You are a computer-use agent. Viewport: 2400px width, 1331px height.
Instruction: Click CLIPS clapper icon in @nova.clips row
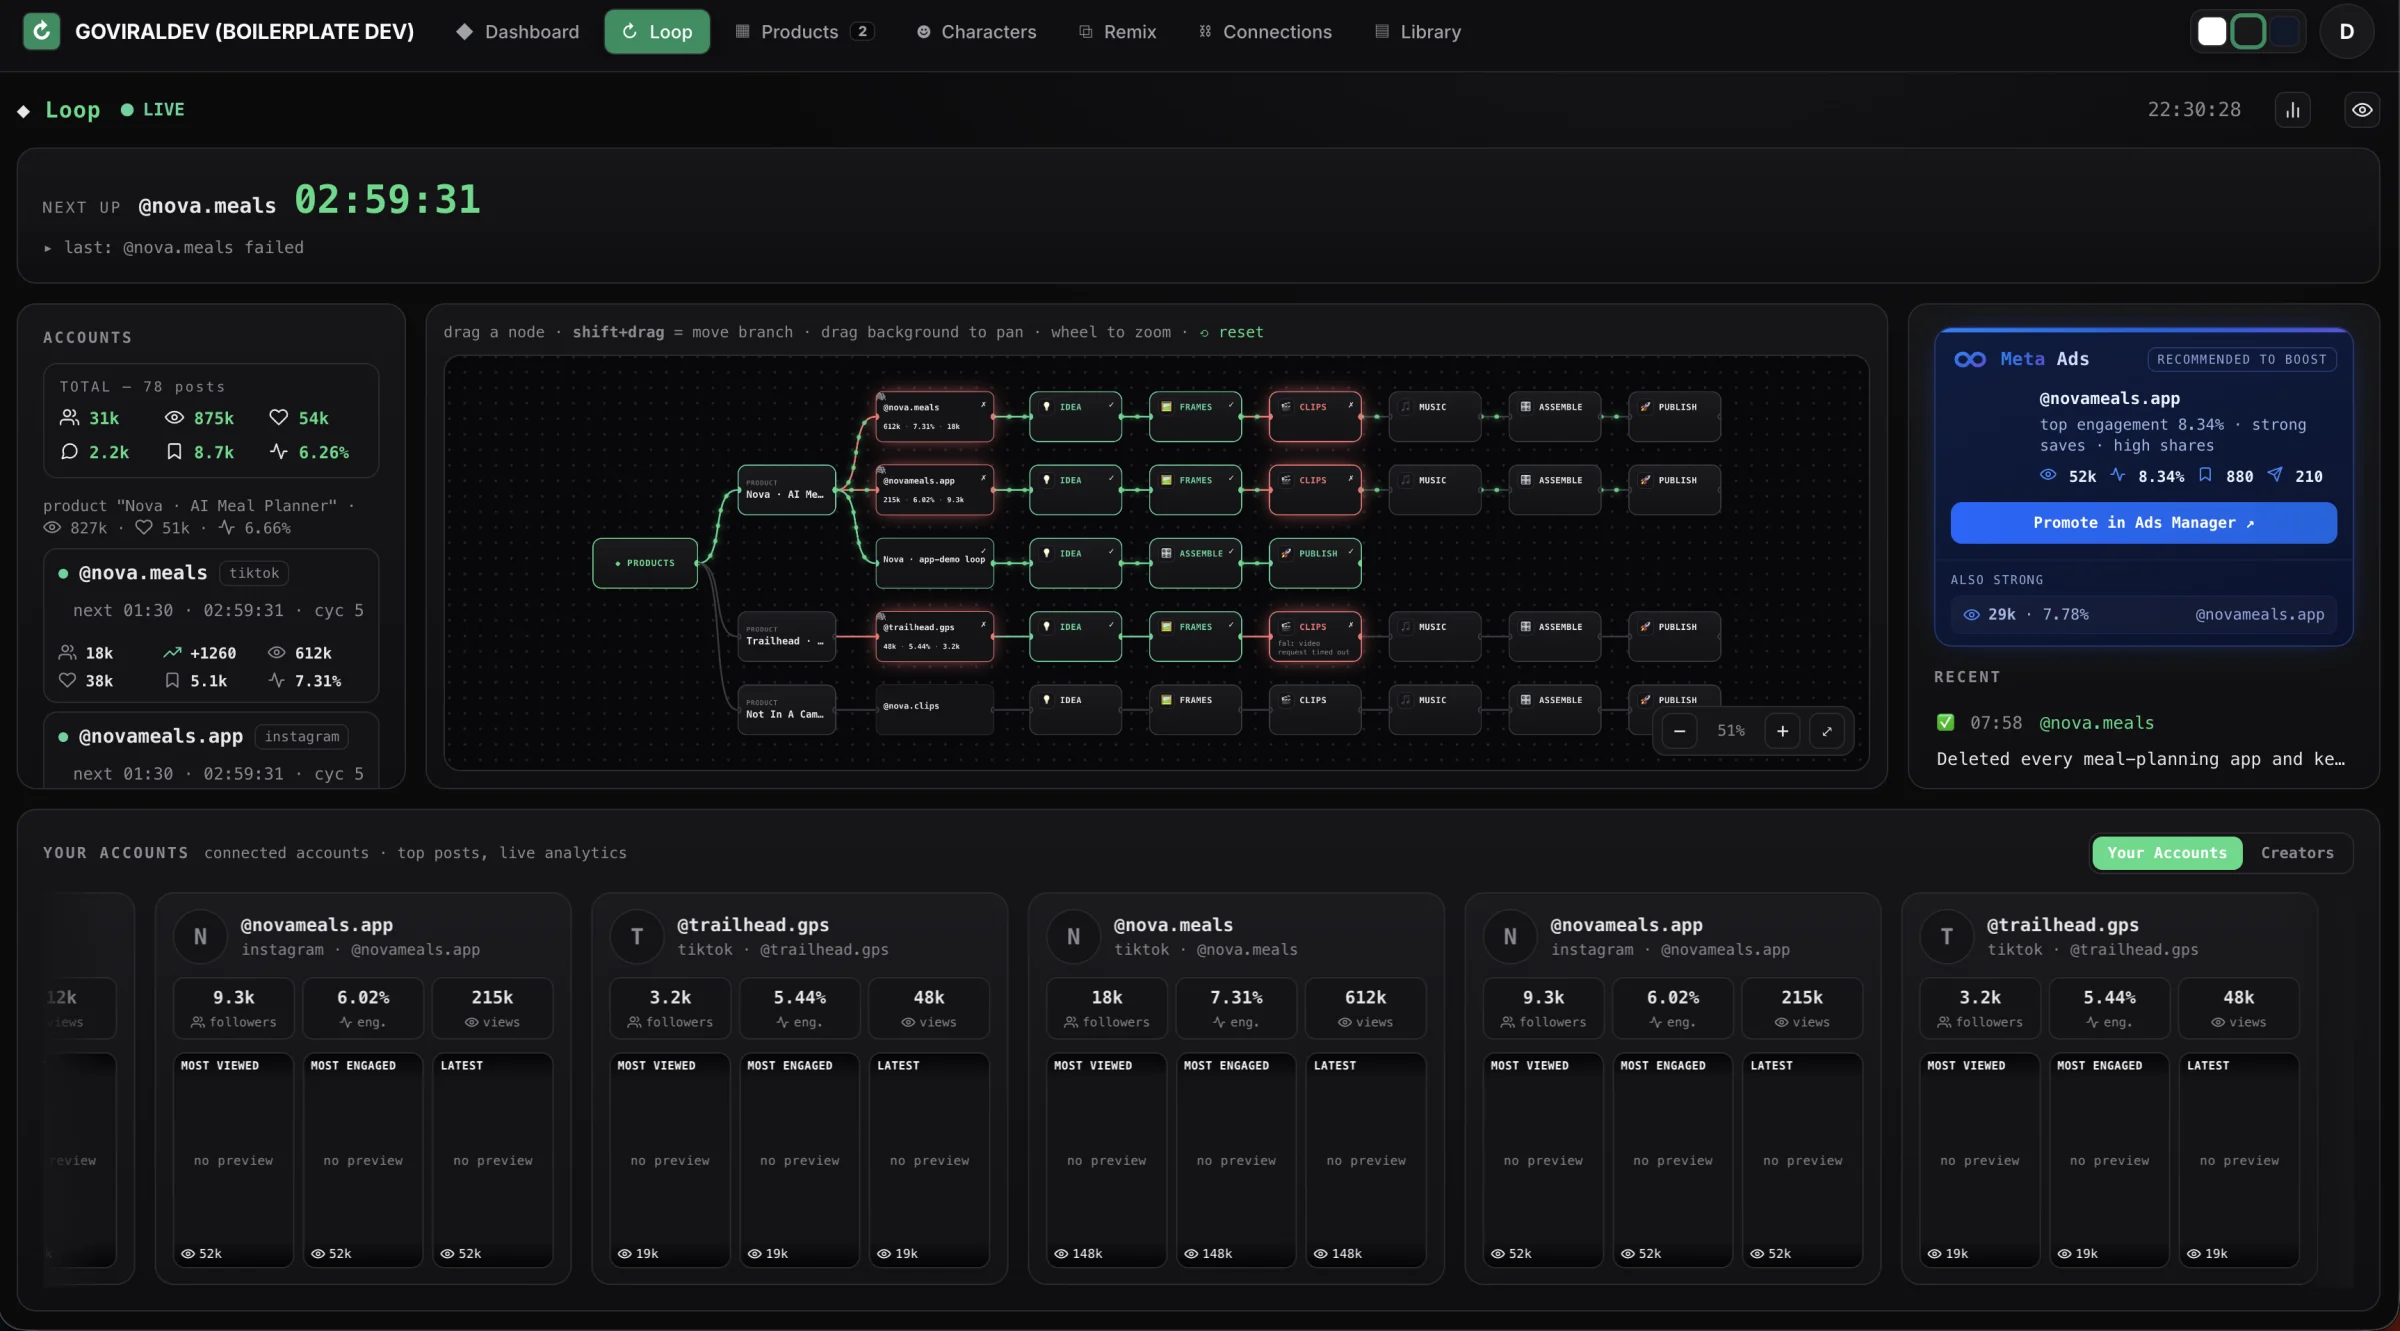click(x=1286, y=700)
